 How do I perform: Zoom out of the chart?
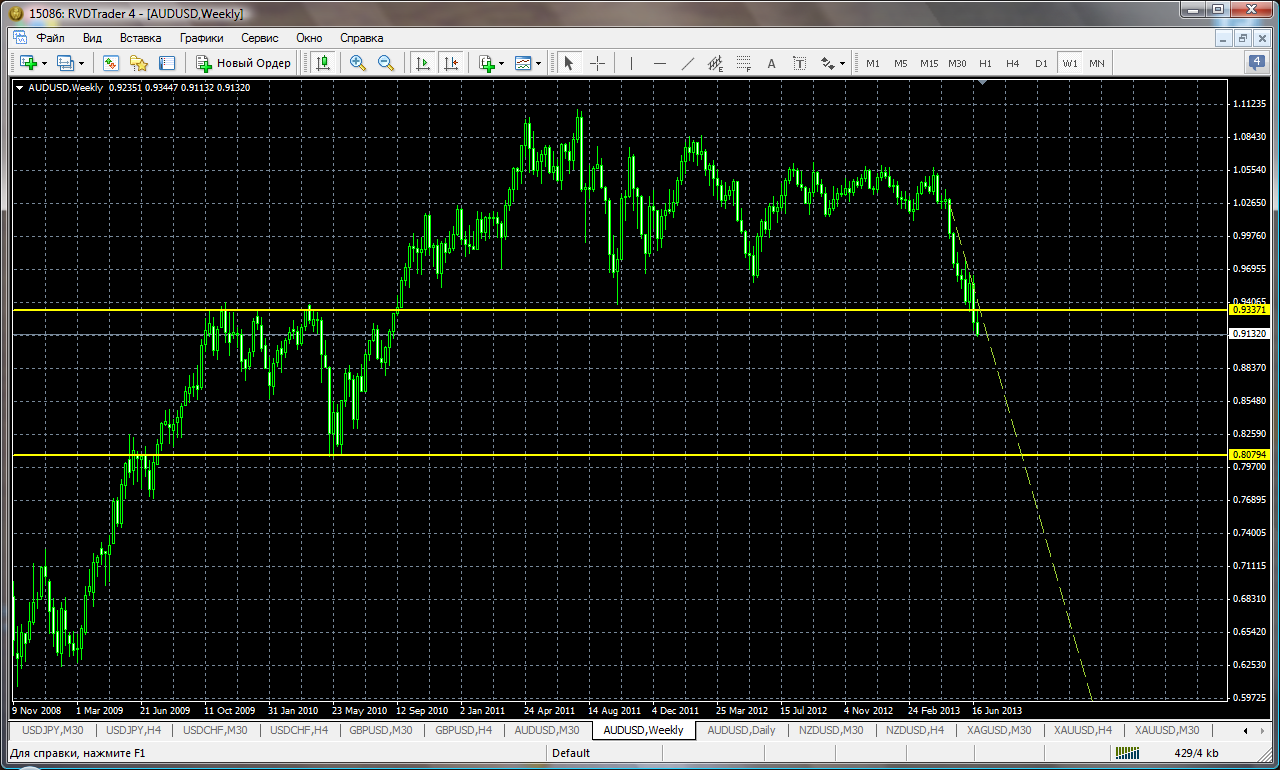(x=386, y=63)
